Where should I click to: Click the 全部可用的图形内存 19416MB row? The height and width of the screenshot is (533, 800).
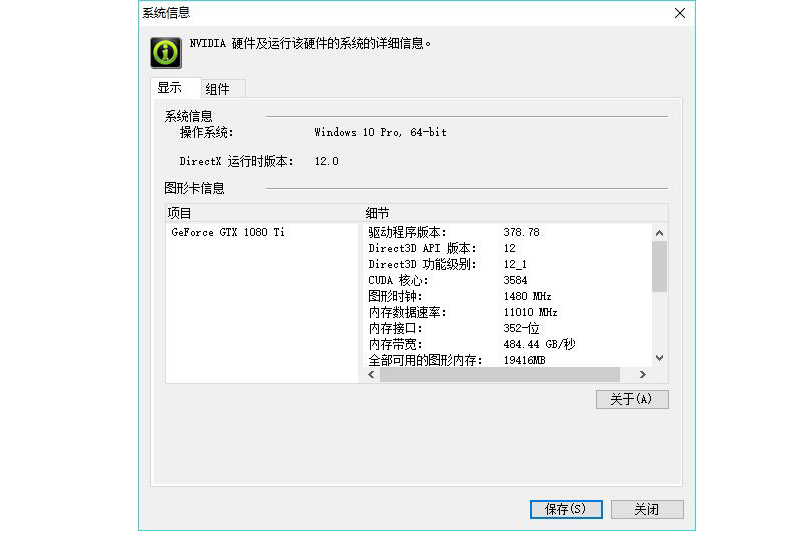(507, 360)
